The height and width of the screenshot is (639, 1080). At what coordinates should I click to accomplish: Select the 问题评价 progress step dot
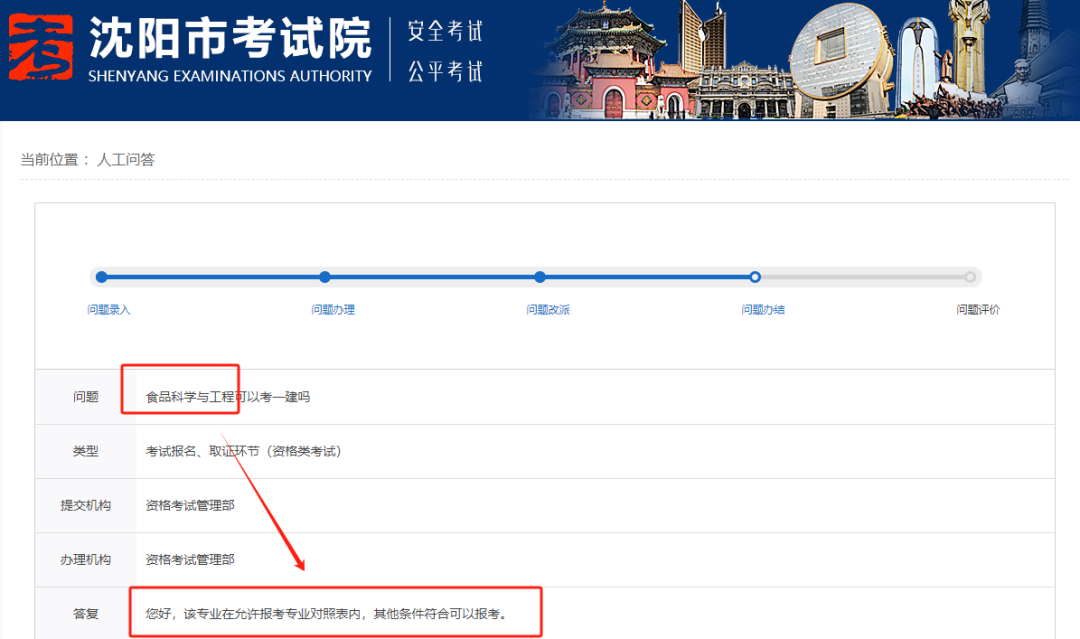point(970,277)
